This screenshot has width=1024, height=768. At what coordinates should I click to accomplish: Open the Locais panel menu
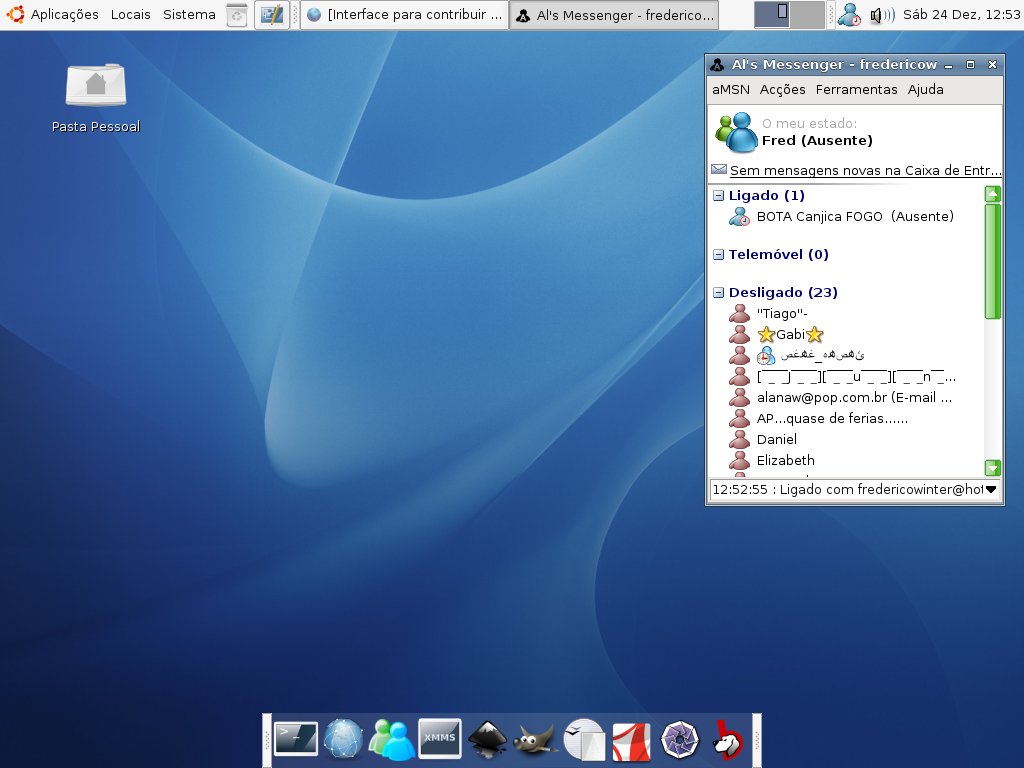coord(131,14)
